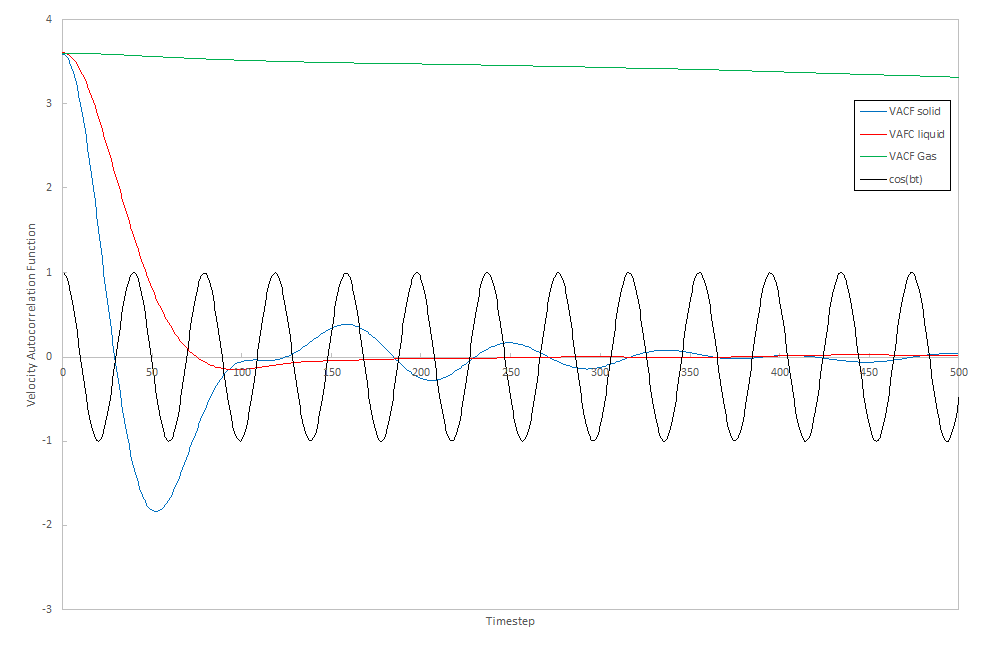
Task: Click the y-axis label '-3'
Action: pyautogui.click(x=47, y=609)
